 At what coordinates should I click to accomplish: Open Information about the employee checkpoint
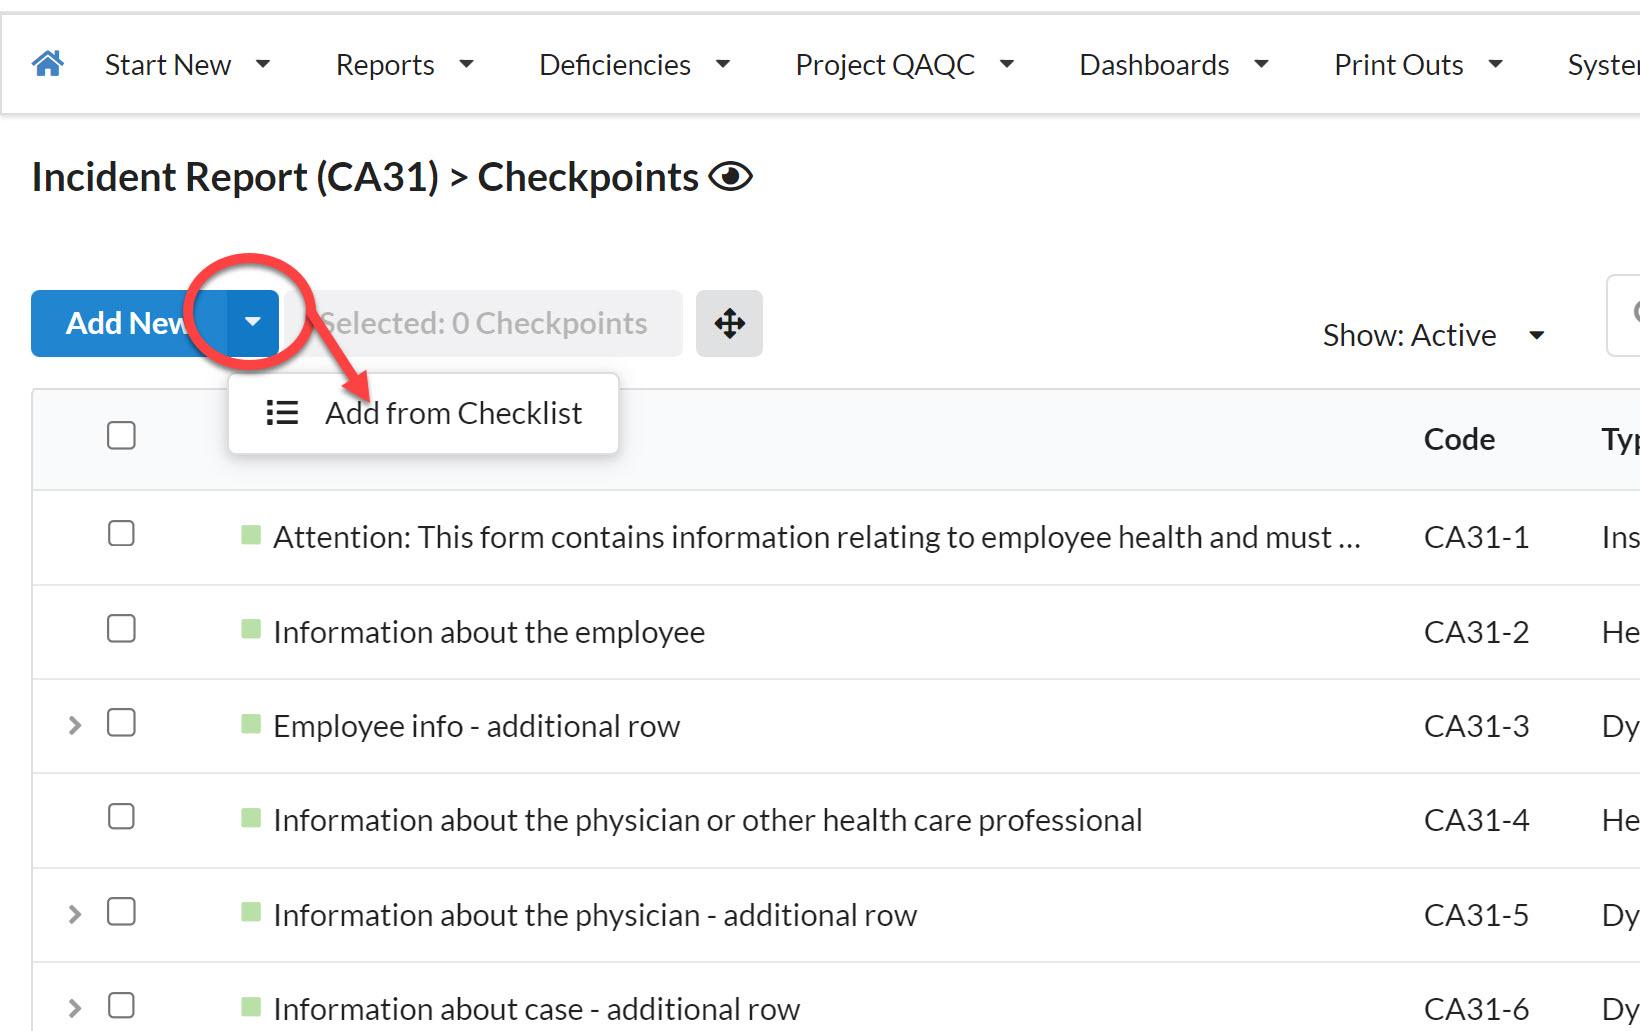[489, 632]
